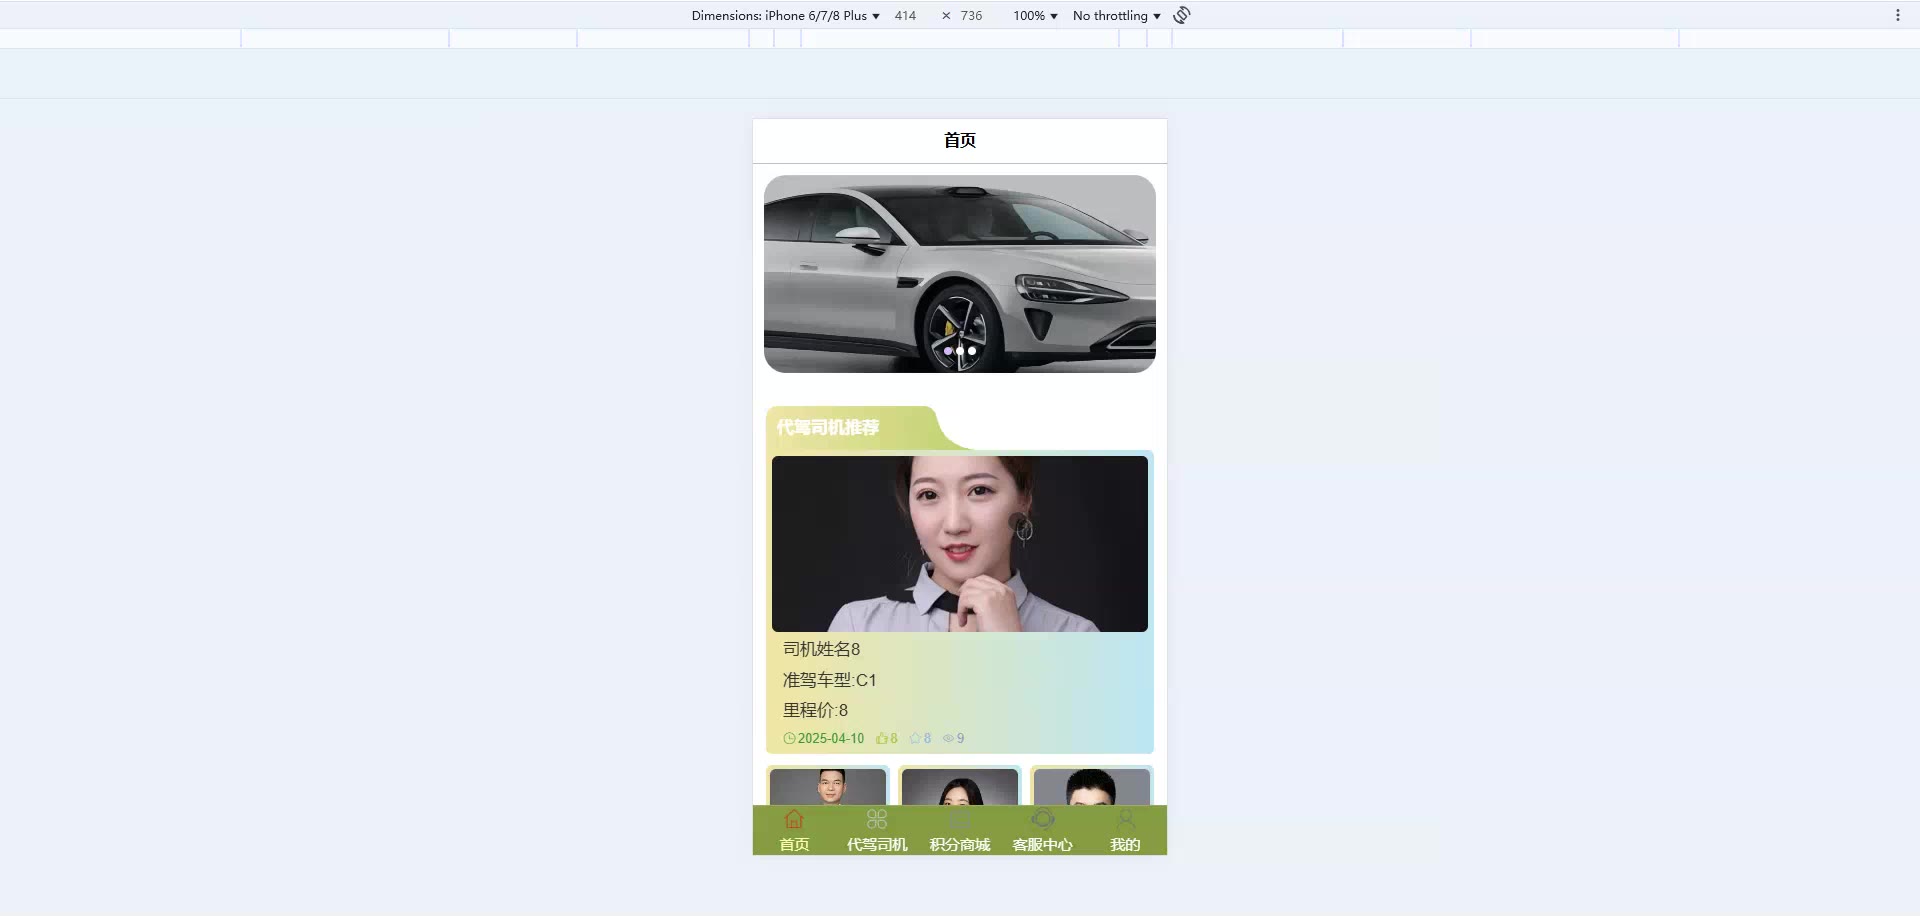Click the 首页 page title

[960, 140]
